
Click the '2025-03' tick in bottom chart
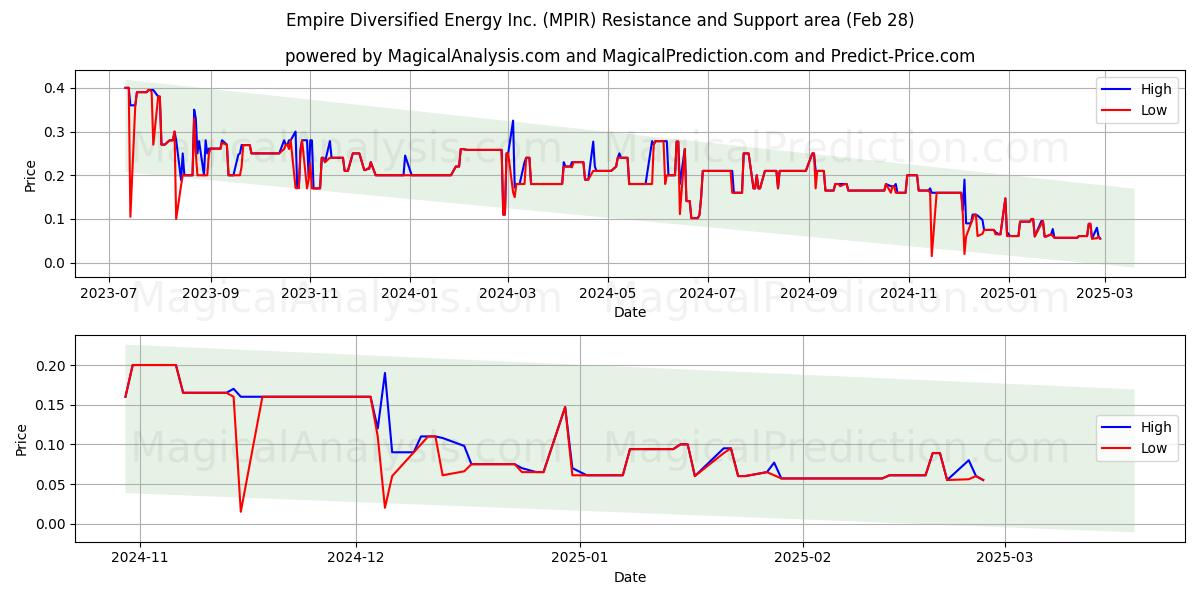click(x=1005, y=560)
